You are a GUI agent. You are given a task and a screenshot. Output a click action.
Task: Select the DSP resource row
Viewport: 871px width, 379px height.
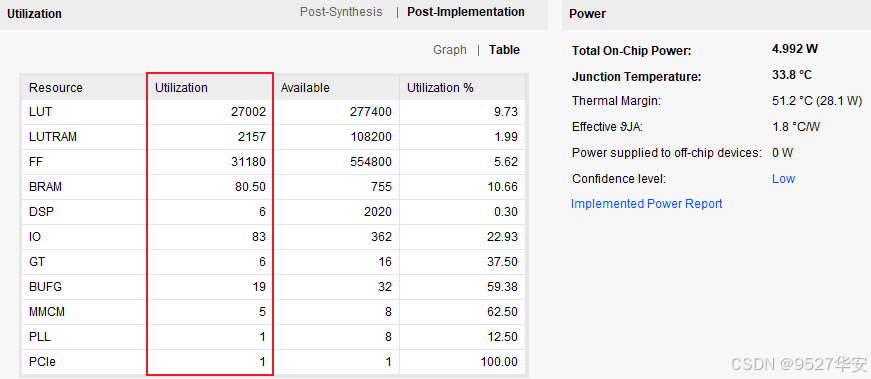[x=274, y=212]
